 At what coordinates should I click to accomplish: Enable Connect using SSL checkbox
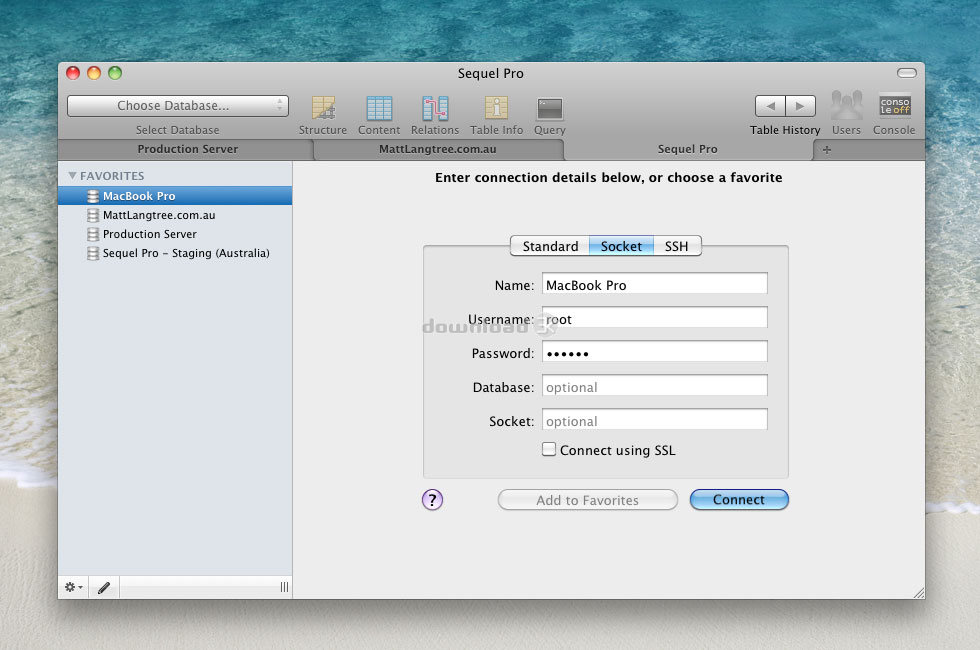[x=549, y=450]
